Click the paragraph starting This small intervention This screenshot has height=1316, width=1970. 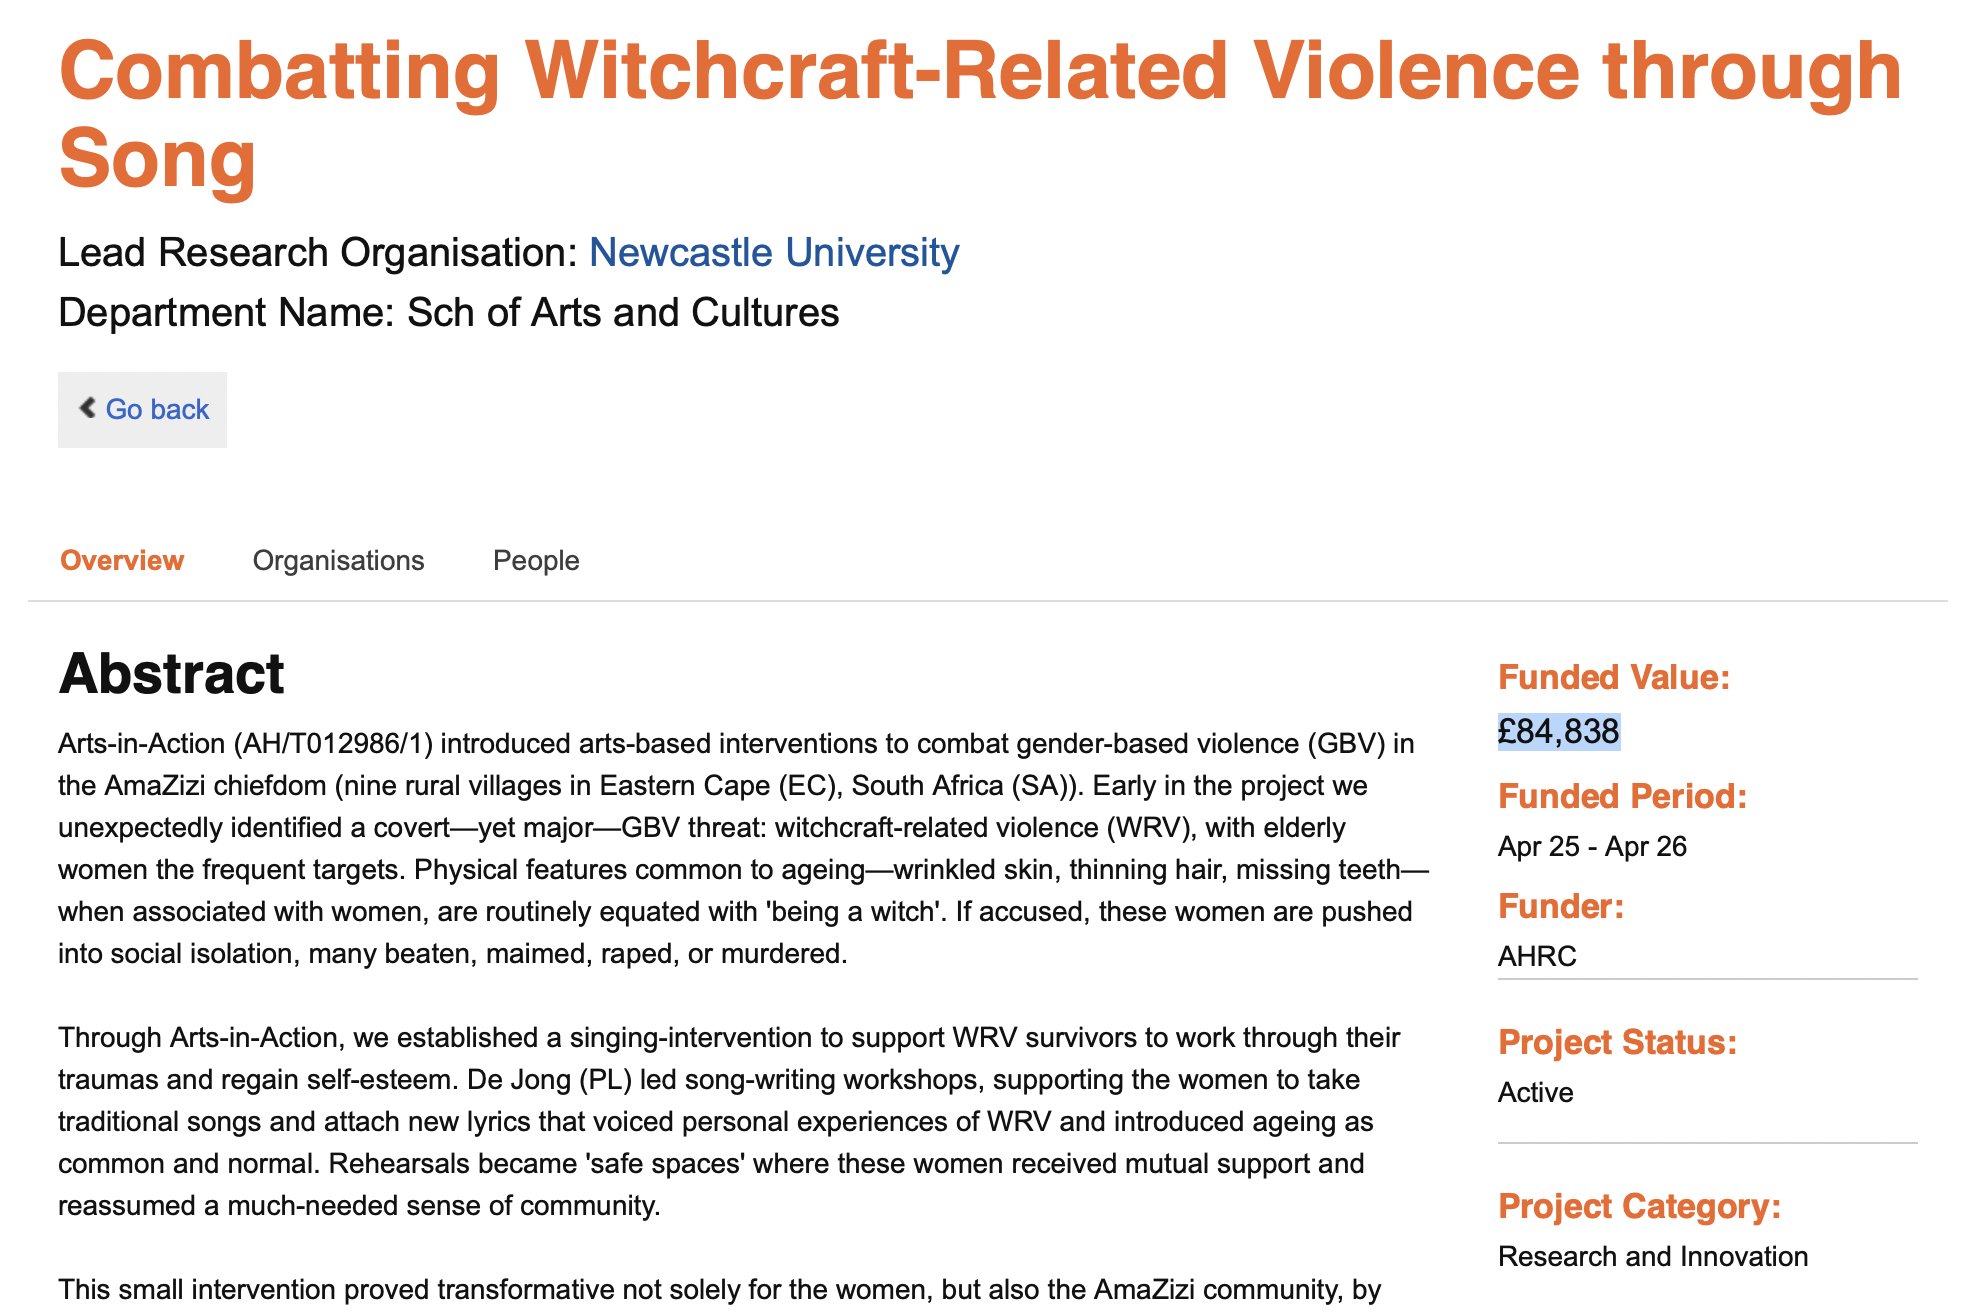pyautogui.click(x=720, y=1290)
